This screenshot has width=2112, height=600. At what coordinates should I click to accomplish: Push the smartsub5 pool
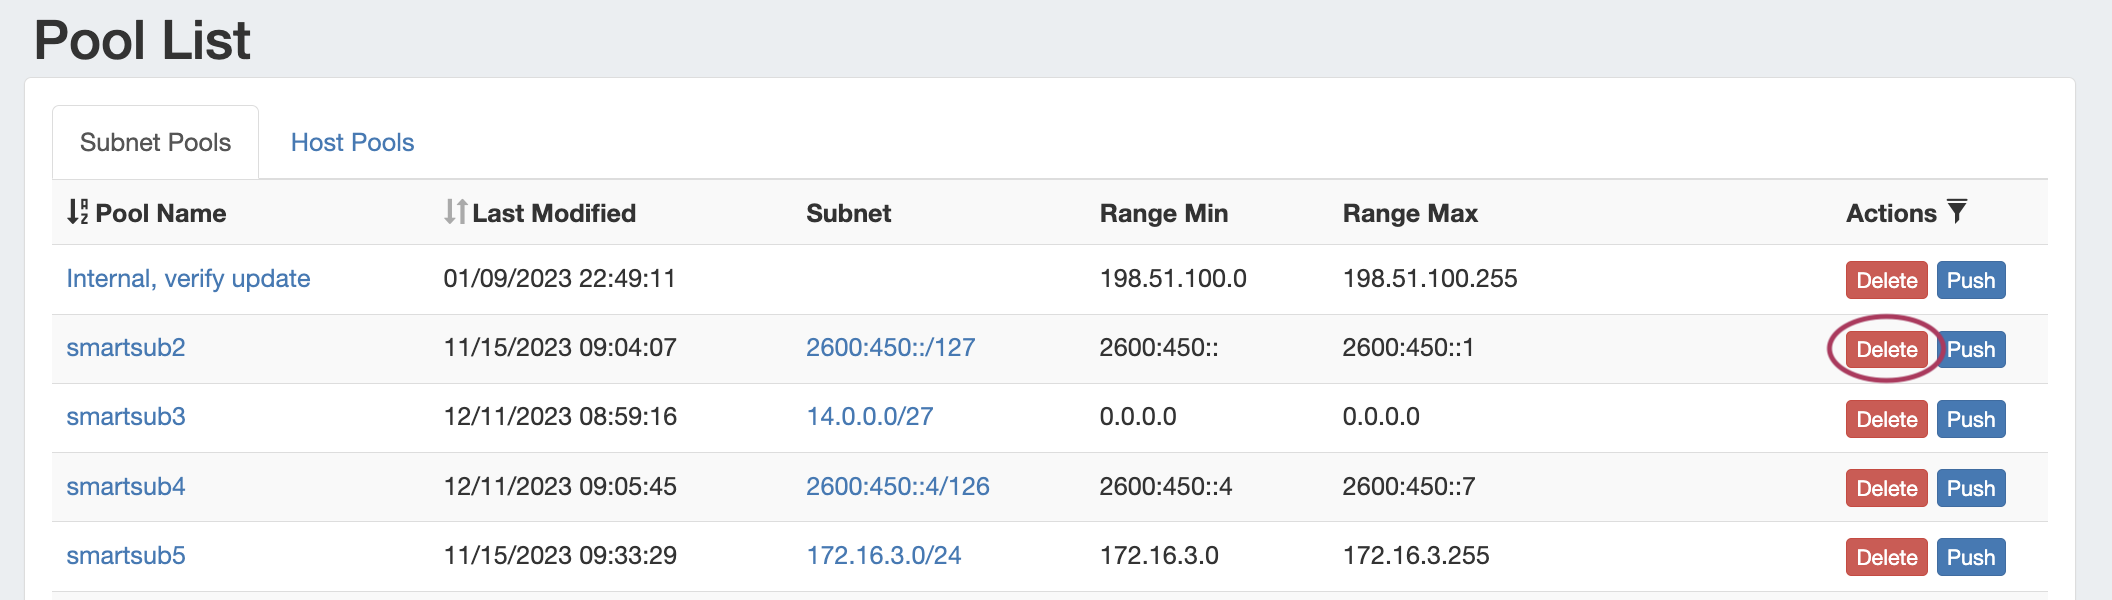[1971, 558]
